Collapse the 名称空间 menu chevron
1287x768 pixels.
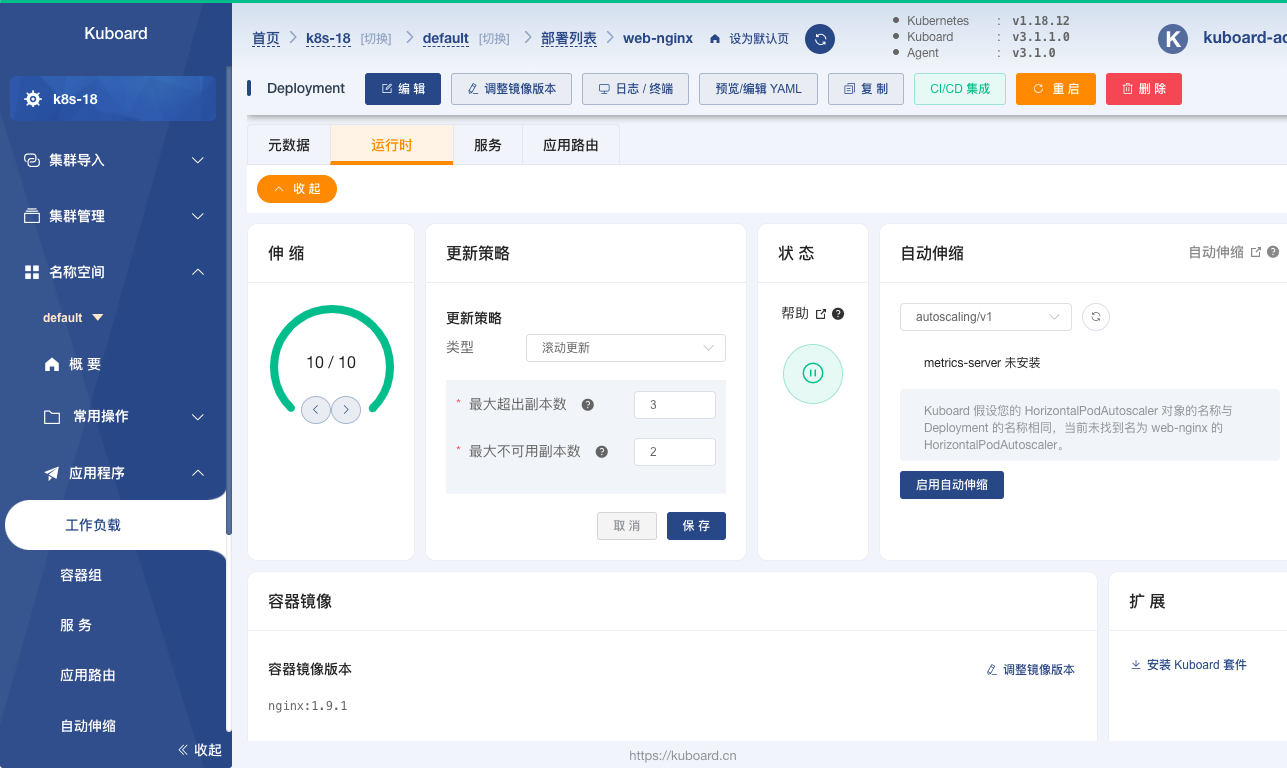point(198,272)
